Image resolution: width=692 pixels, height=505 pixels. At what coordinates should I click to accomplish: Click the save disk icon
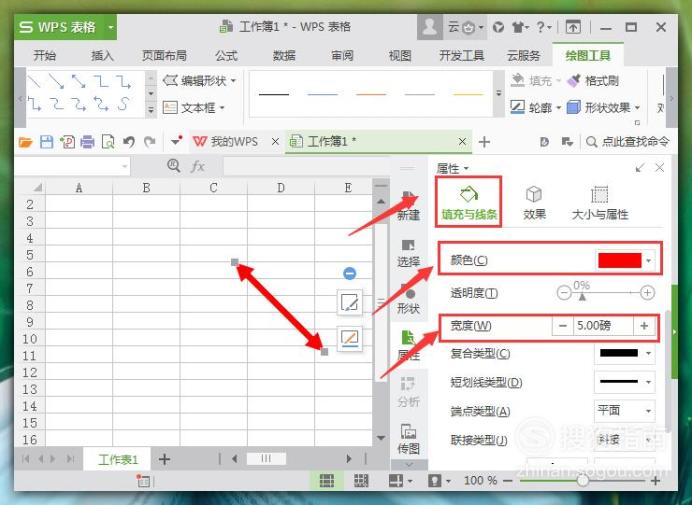click(46, 142)
